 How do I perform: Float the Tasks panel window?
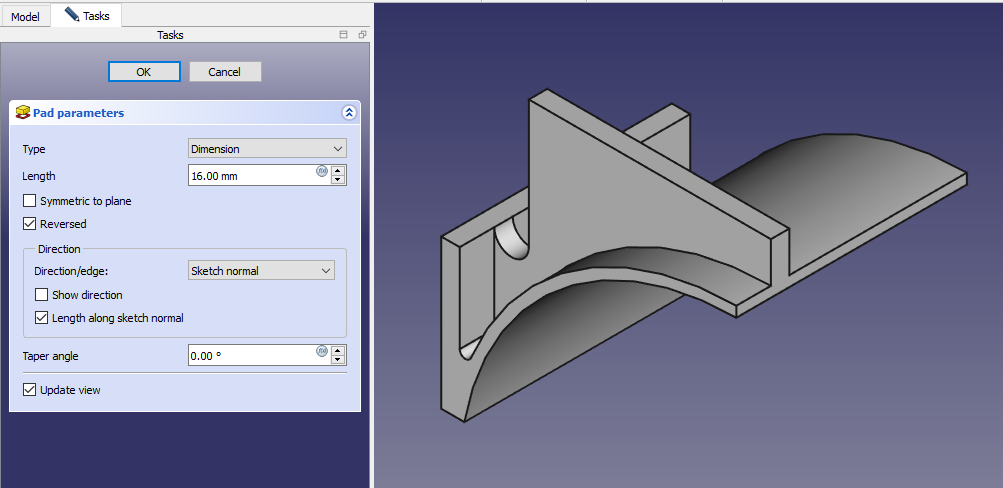tap(362, 35)
